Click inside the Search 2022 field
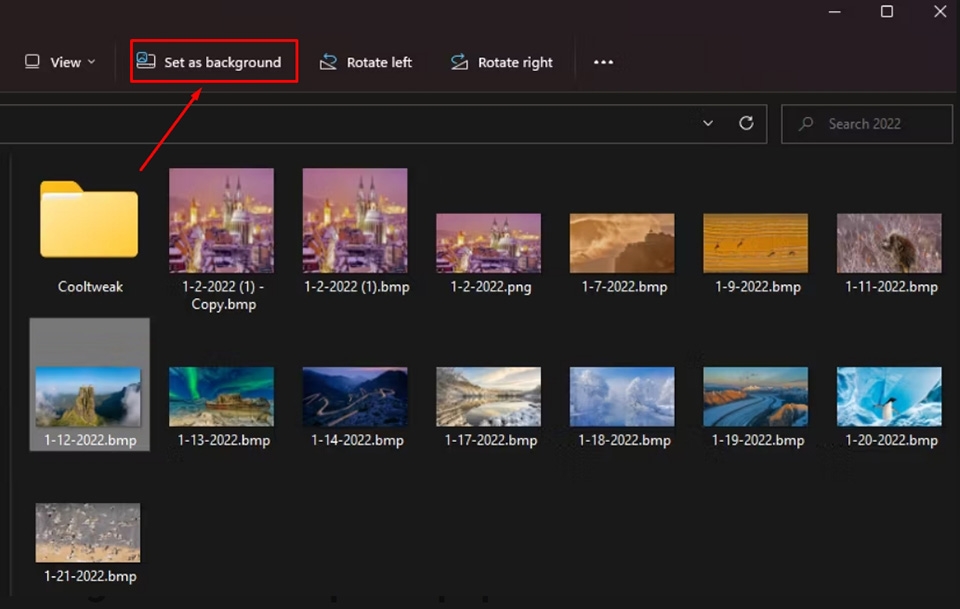960x609 pixels. 867,123
